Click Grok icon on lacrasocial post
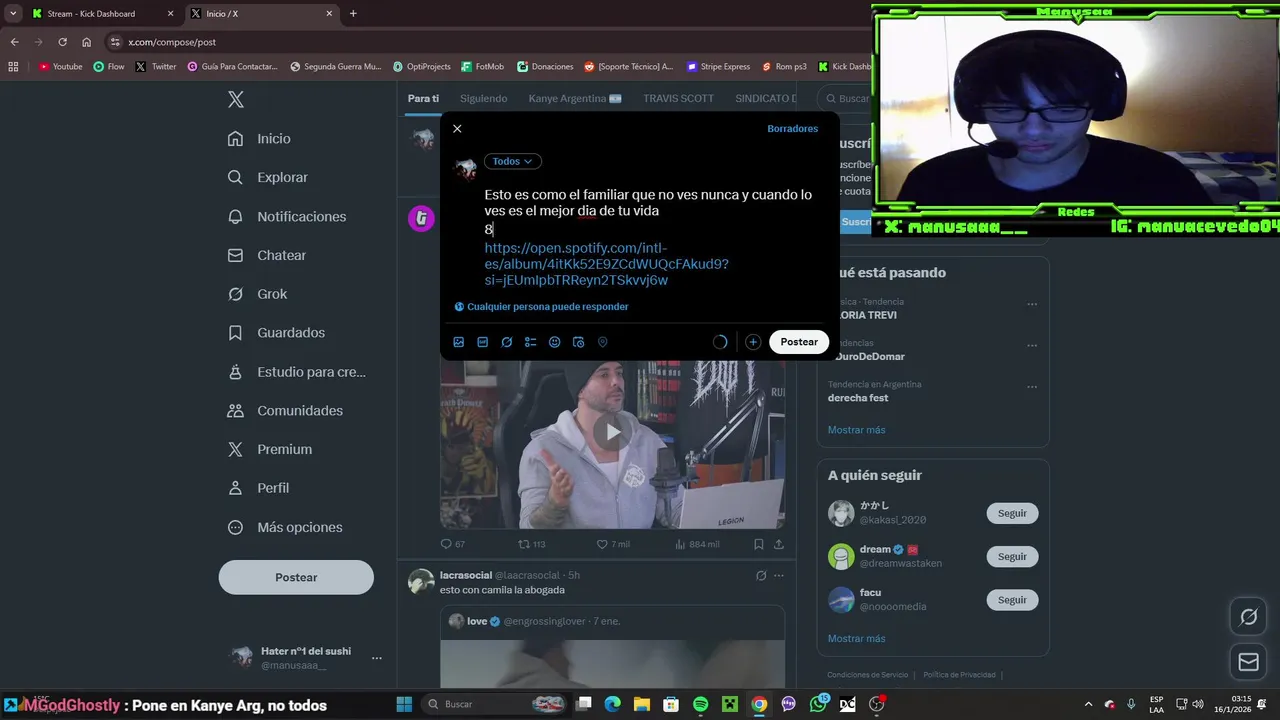 tap(761, 576)
